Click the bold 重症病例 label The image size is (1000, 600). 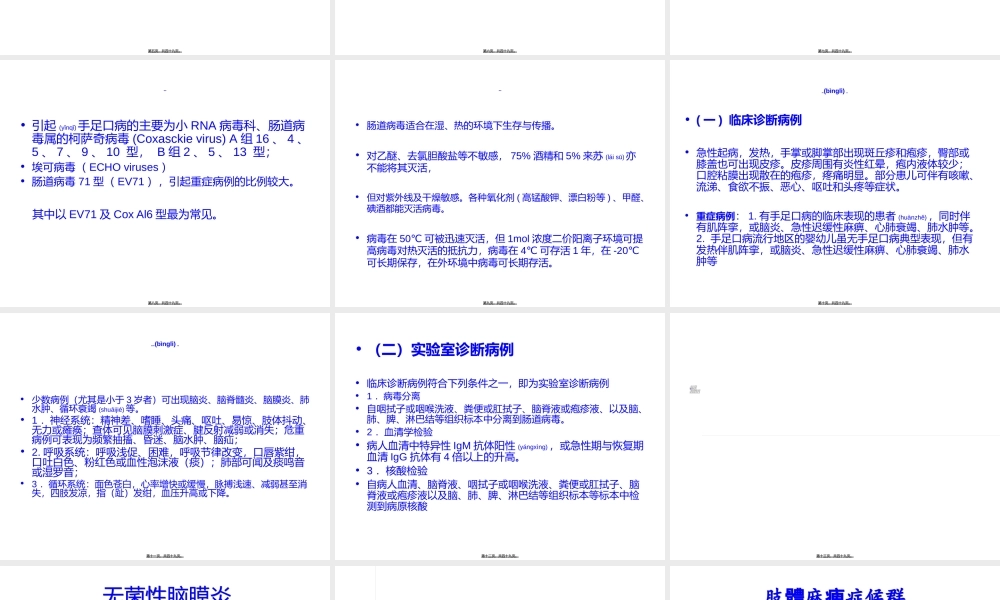713,216
